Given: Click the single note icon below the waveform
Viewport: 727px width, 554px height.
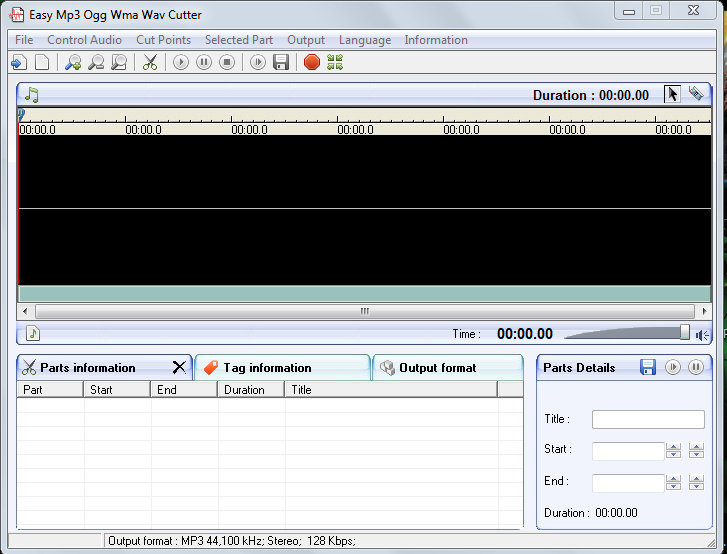Looking at the screenshot, I should (x=33, y=333).
